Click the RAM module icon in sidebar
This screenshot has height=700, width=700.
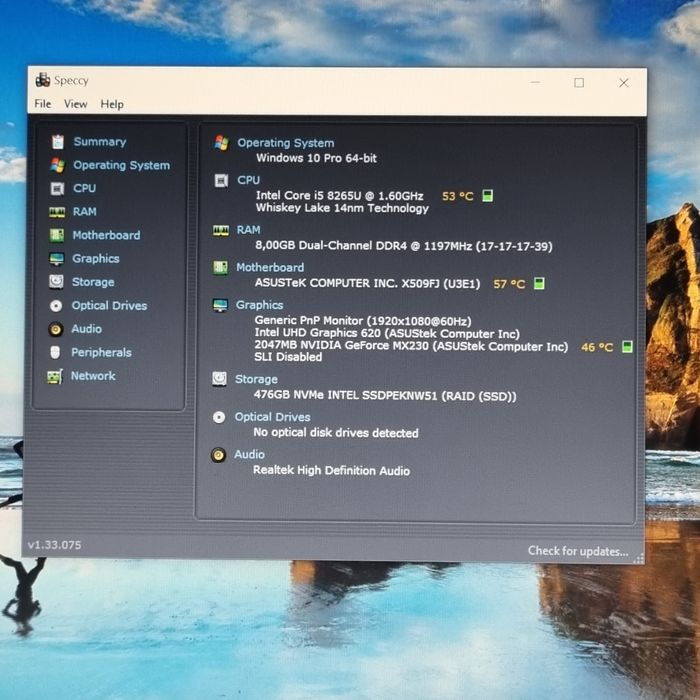click(x=57, y=212)
